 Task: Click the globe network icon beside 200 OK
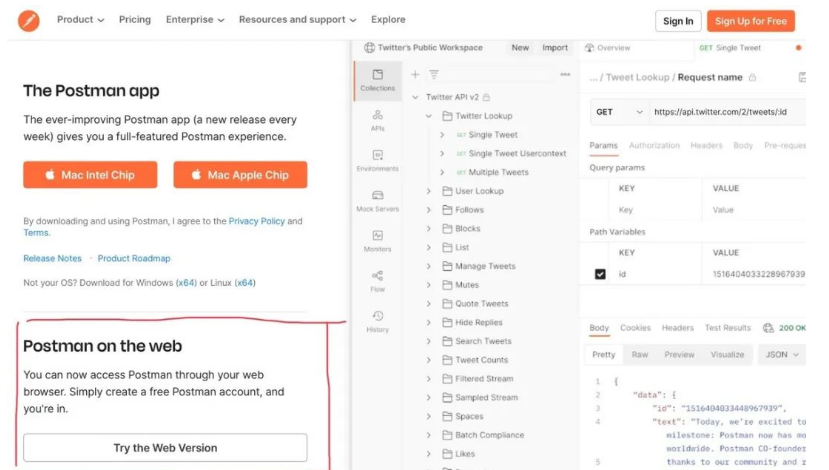768,328
